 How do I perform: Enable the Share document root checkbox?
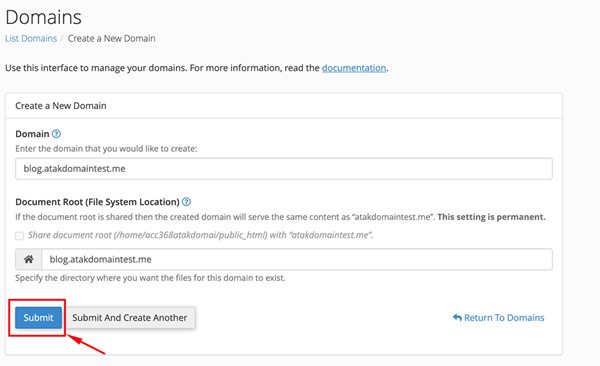coord(20,235)
